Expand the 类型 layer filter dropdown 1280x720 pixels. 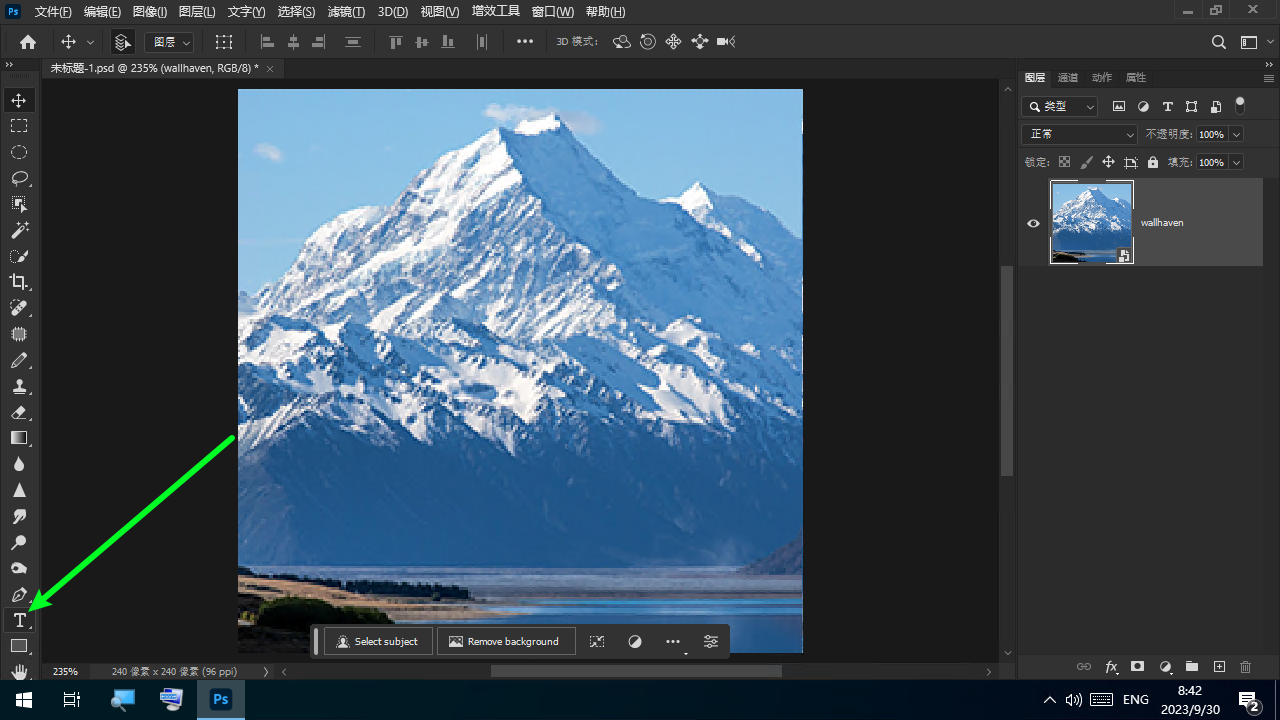[x=1060, y=106]
